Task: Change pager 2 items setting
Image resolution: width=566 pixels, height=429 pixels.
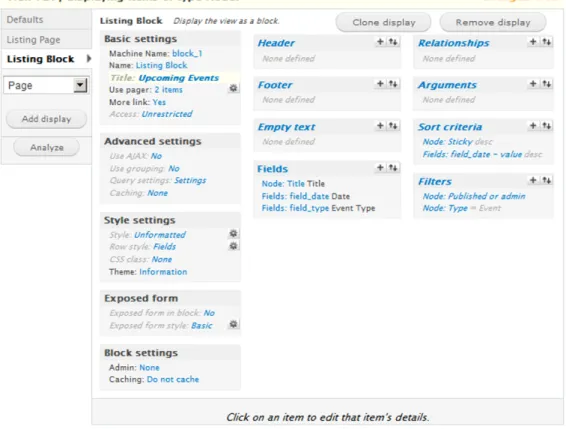Action: pos(169,90)
